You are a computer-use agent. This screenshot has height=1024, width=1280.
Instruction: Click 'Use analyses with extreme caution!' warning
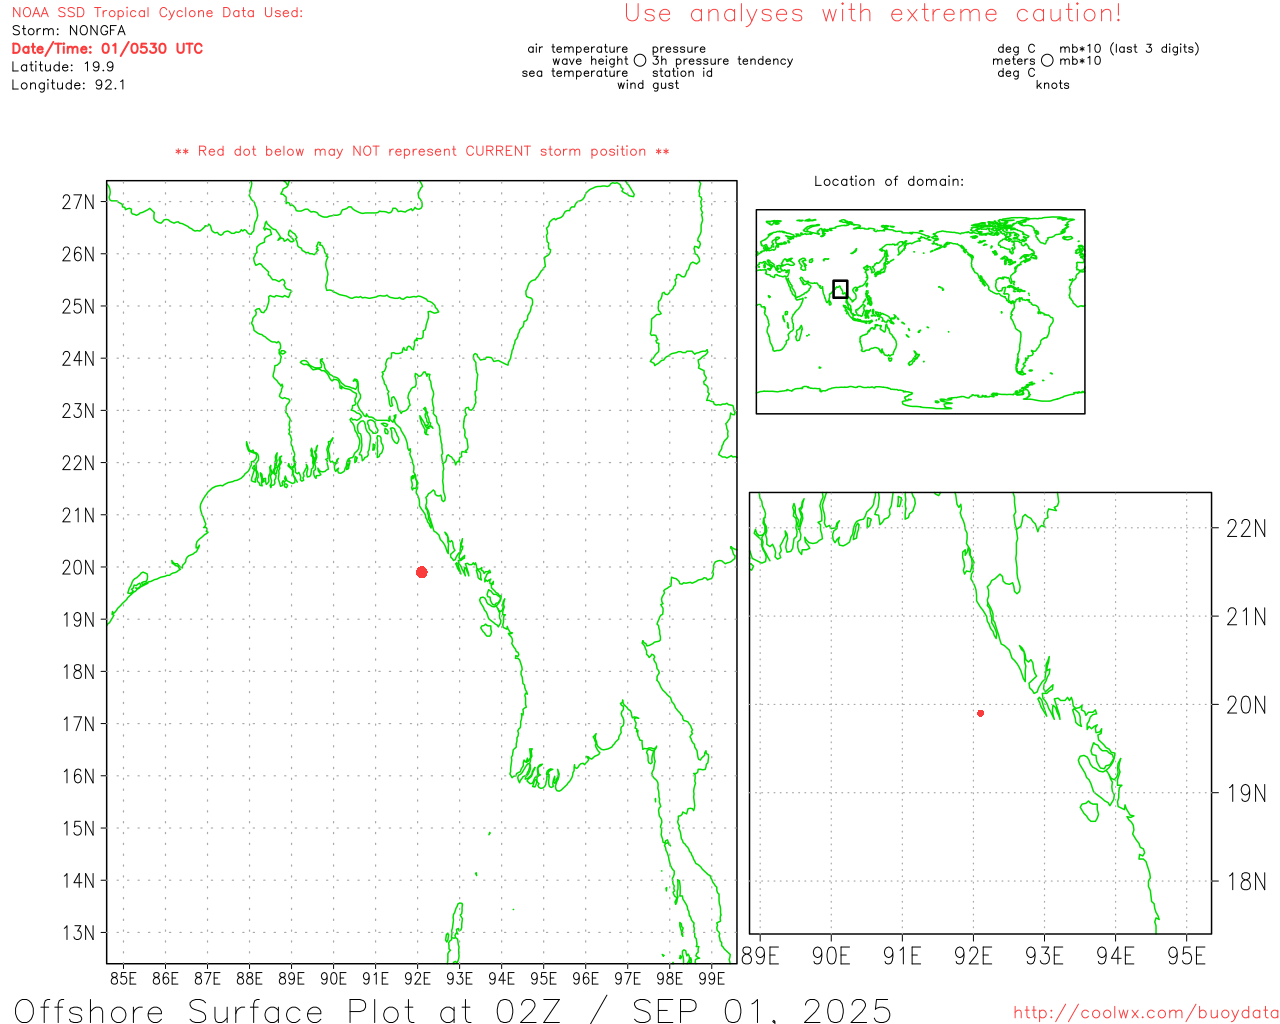point(873,13)
